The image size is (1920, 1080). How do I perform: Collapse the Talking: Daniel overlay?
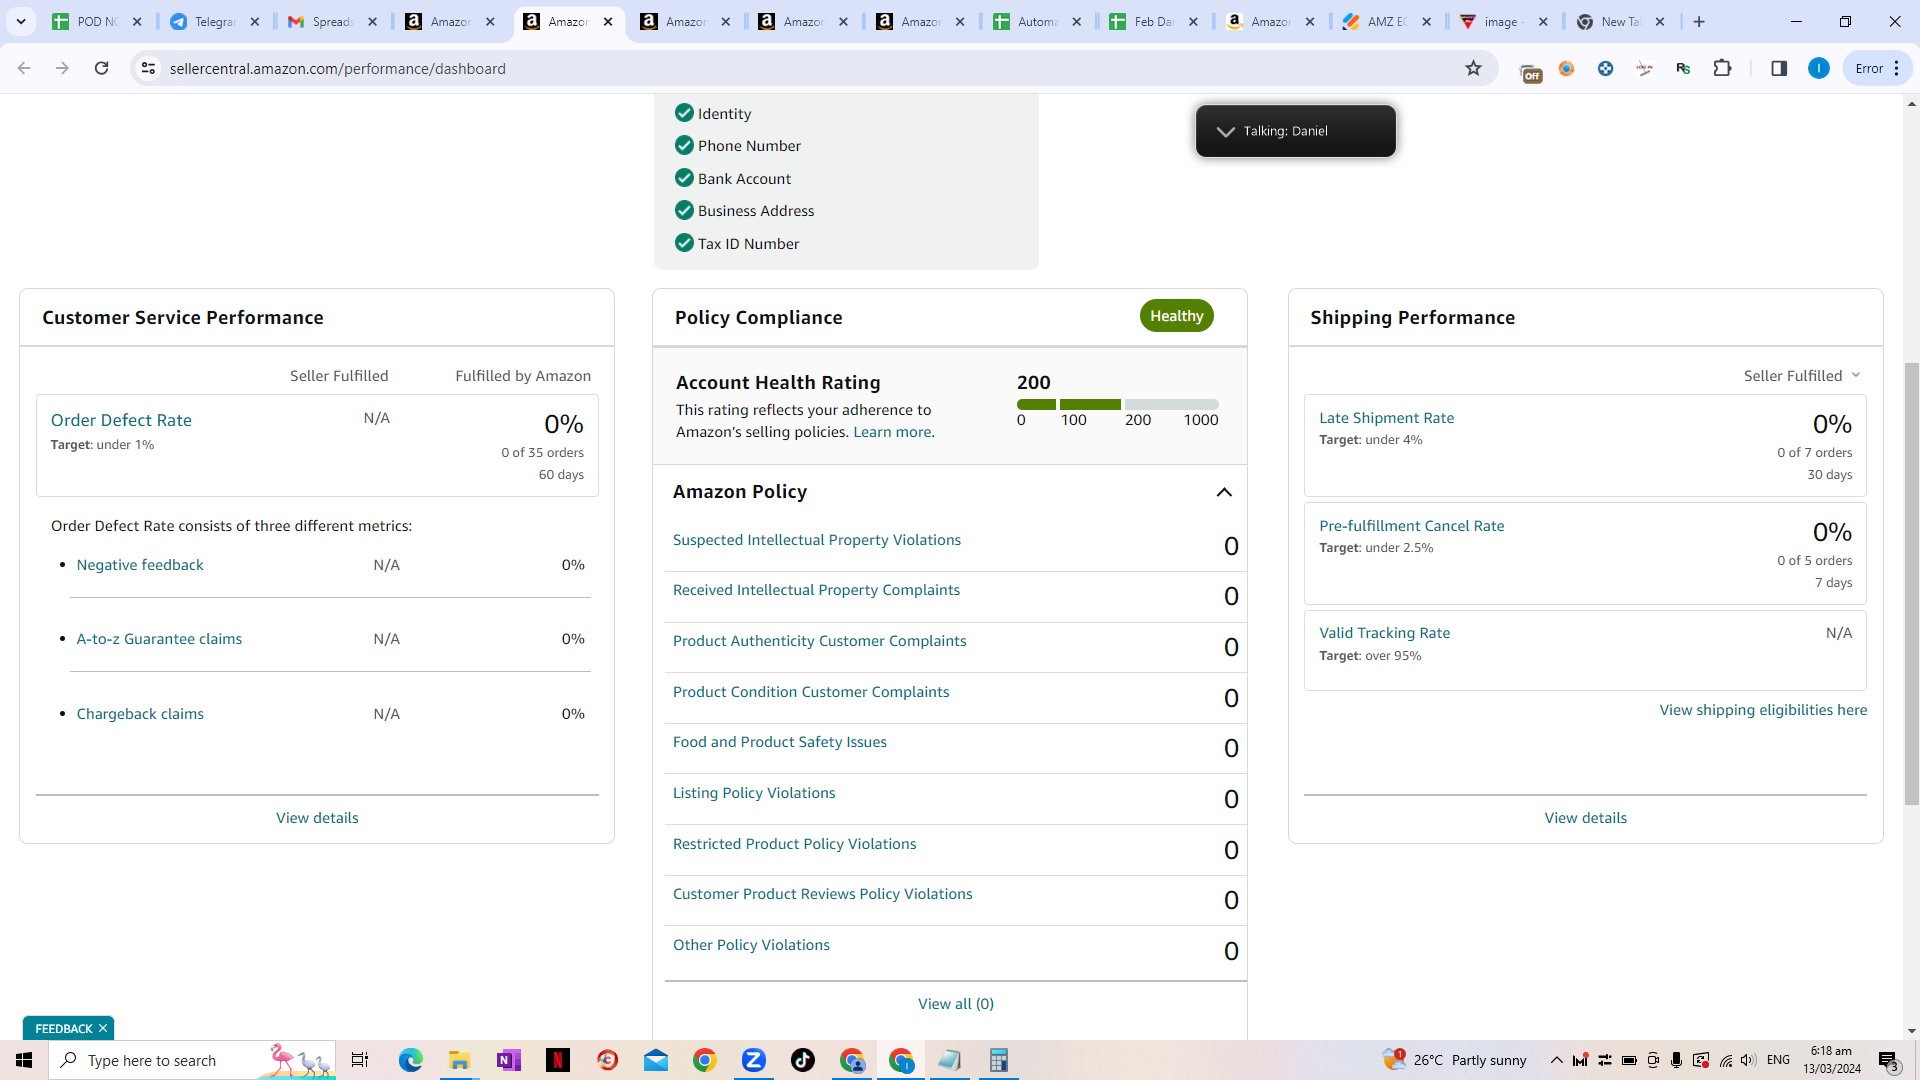(1225, 131)
